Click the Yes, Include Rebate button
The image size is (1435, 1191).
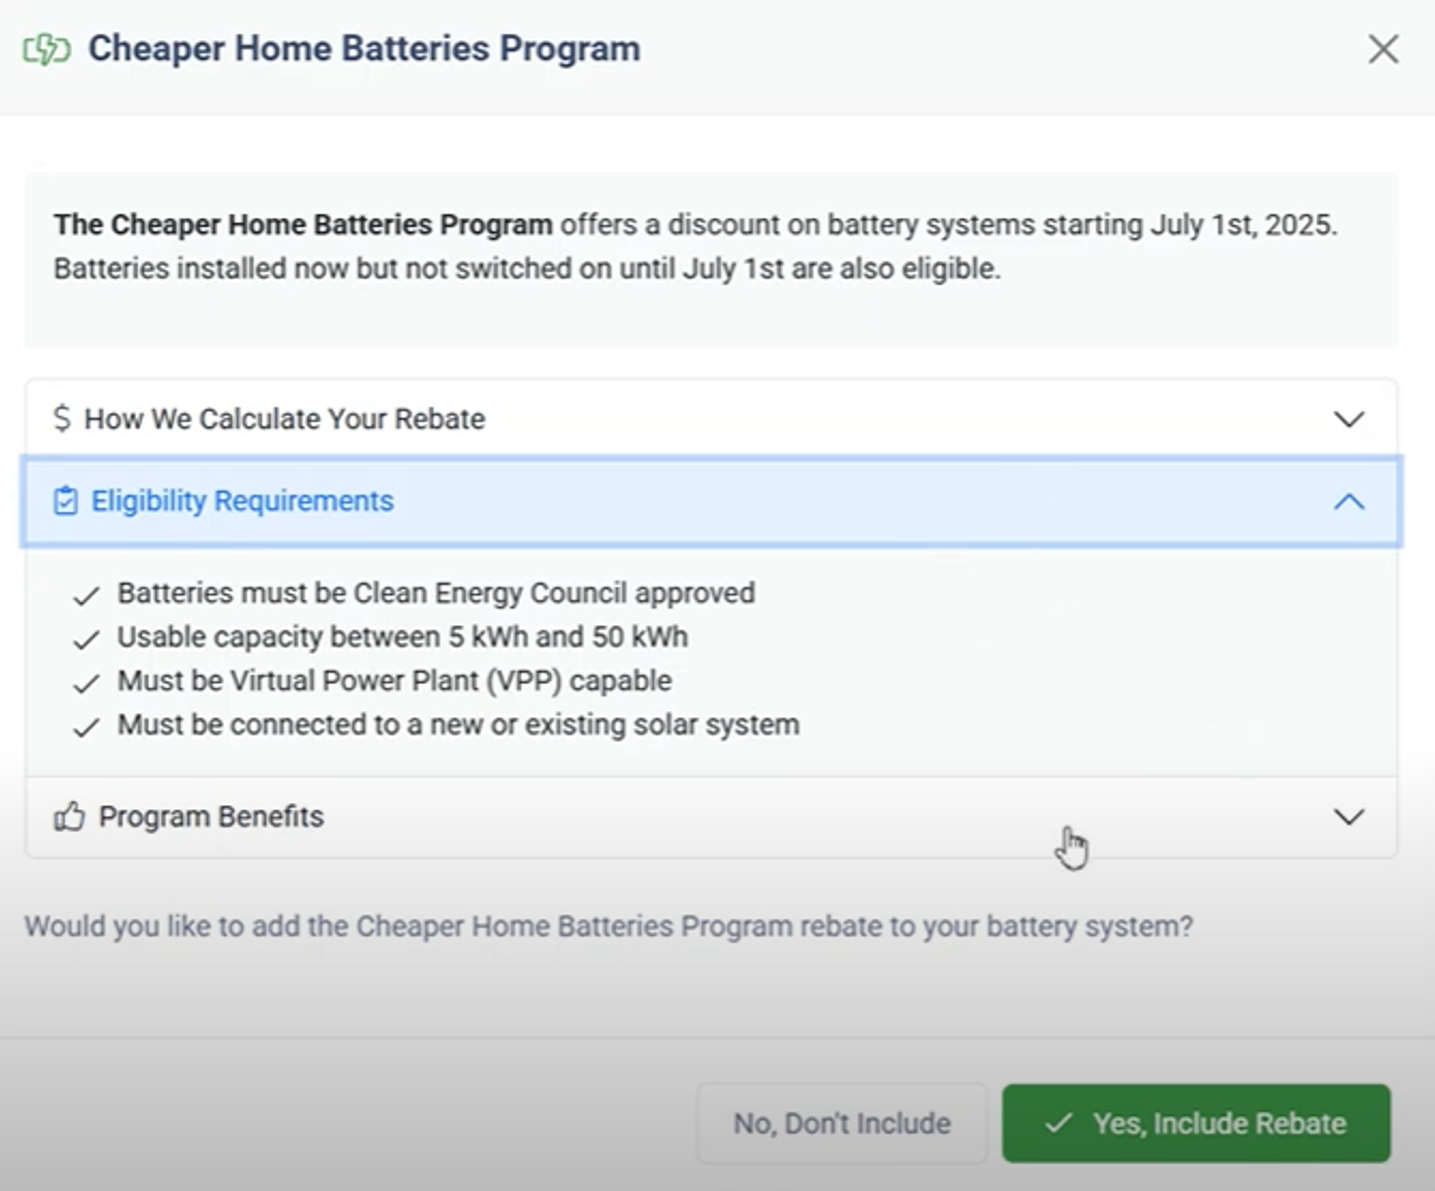coord(1196,1123)
